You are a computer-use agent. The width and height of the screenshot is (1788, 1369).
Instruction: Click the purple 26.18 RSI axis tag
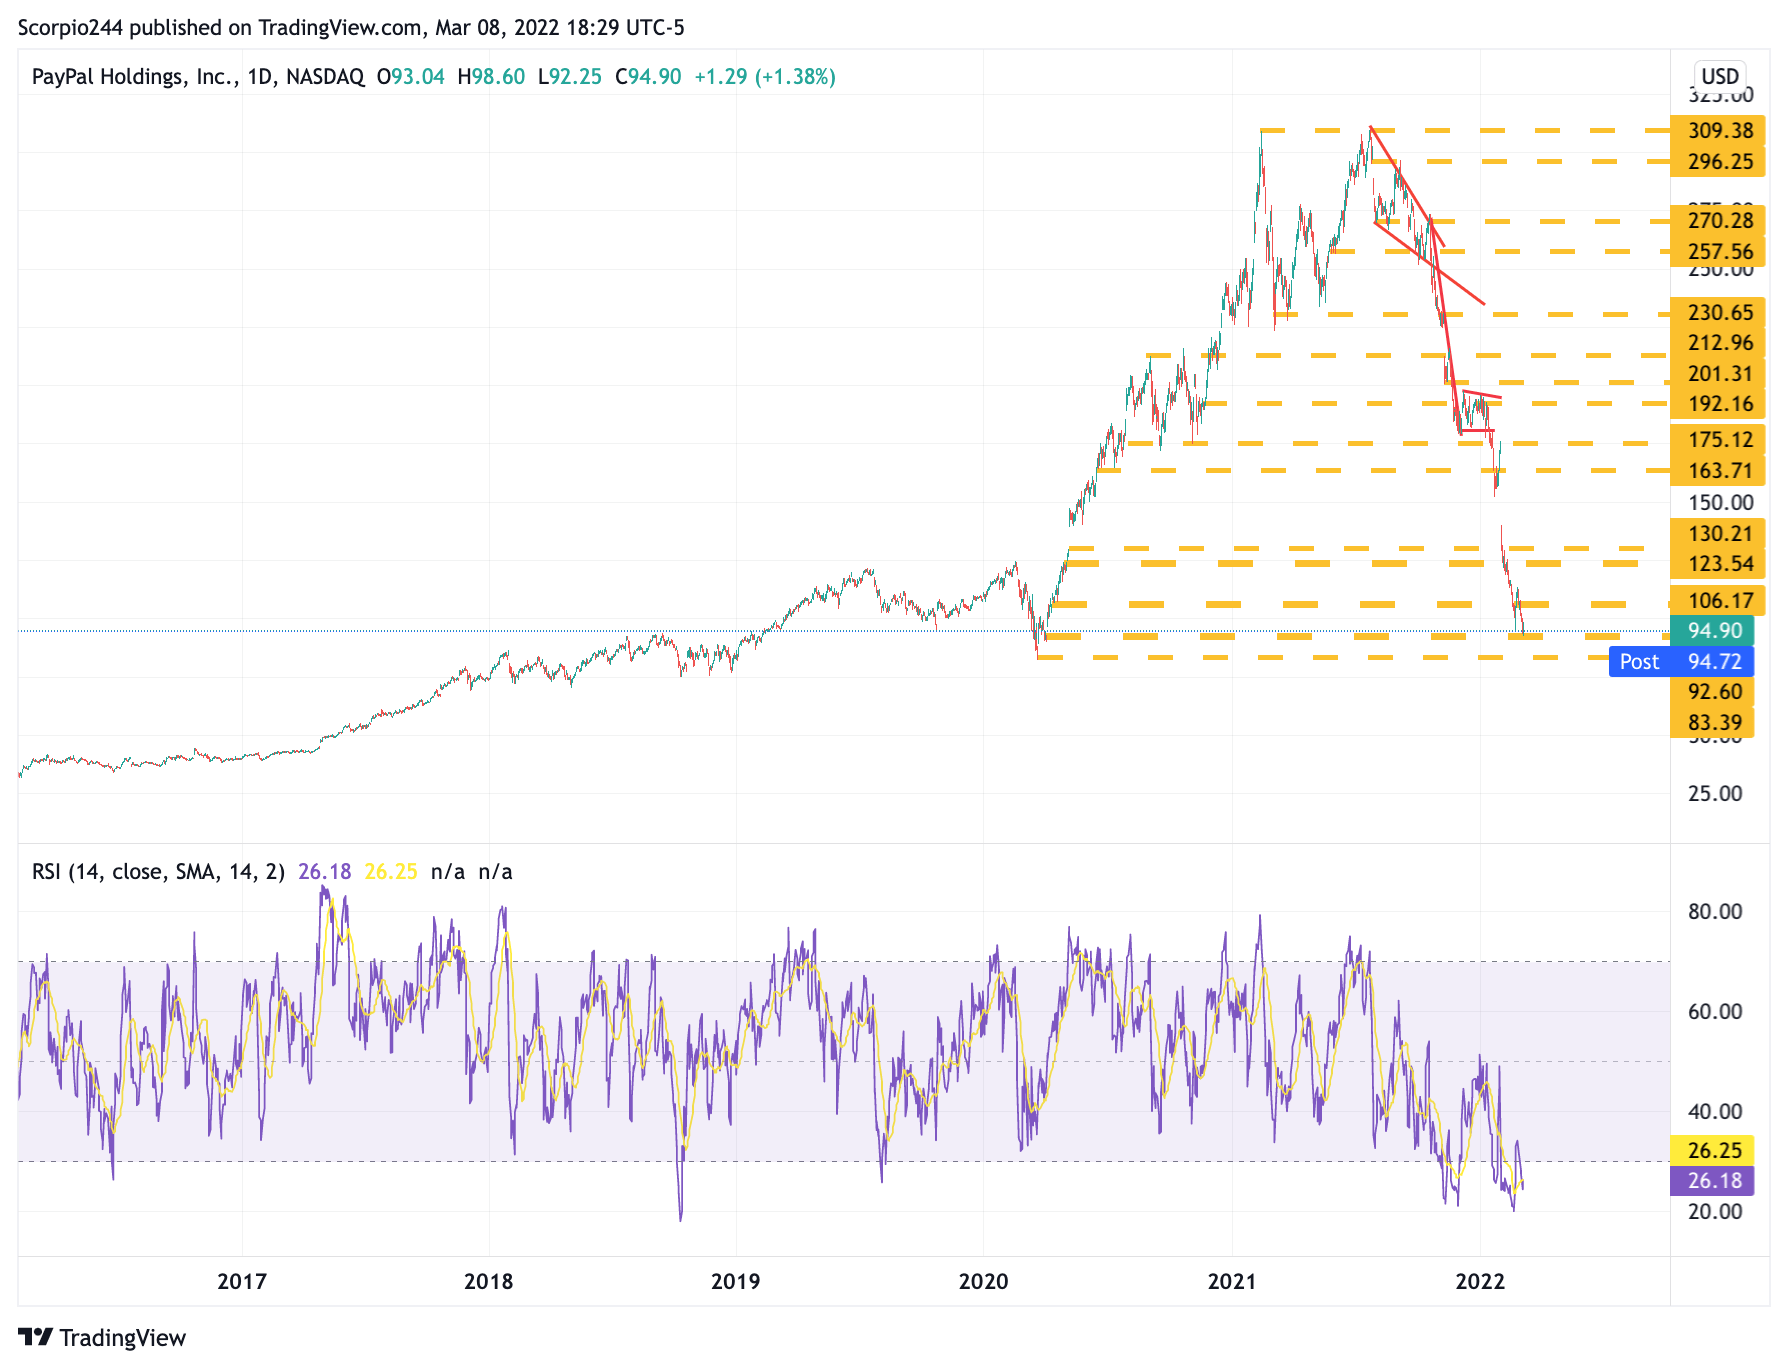tap(1712, 1181)
